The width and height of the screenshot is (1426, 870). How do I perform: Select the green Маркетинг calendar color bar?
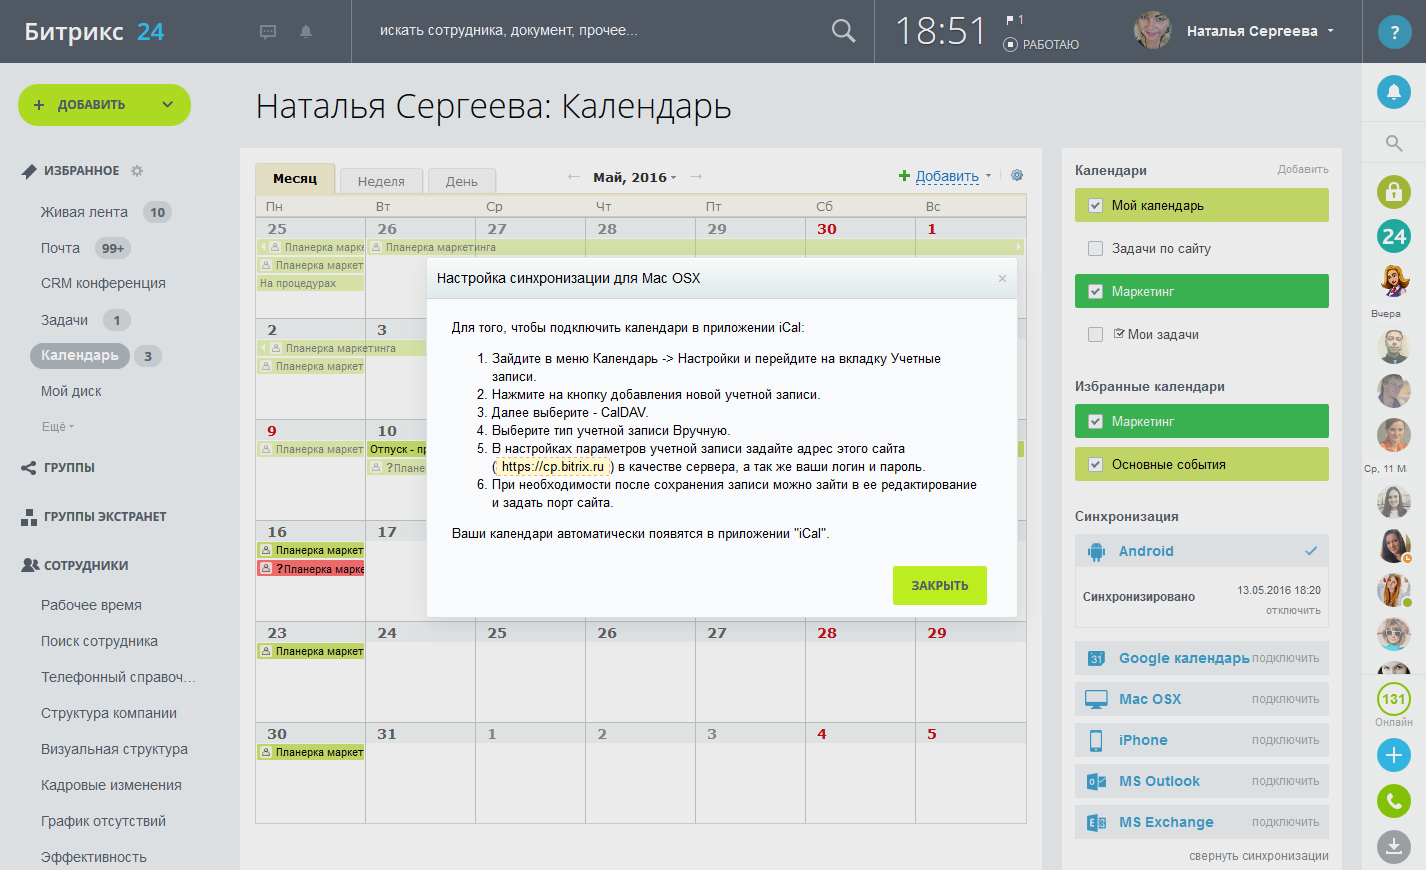pos(1201,291)
